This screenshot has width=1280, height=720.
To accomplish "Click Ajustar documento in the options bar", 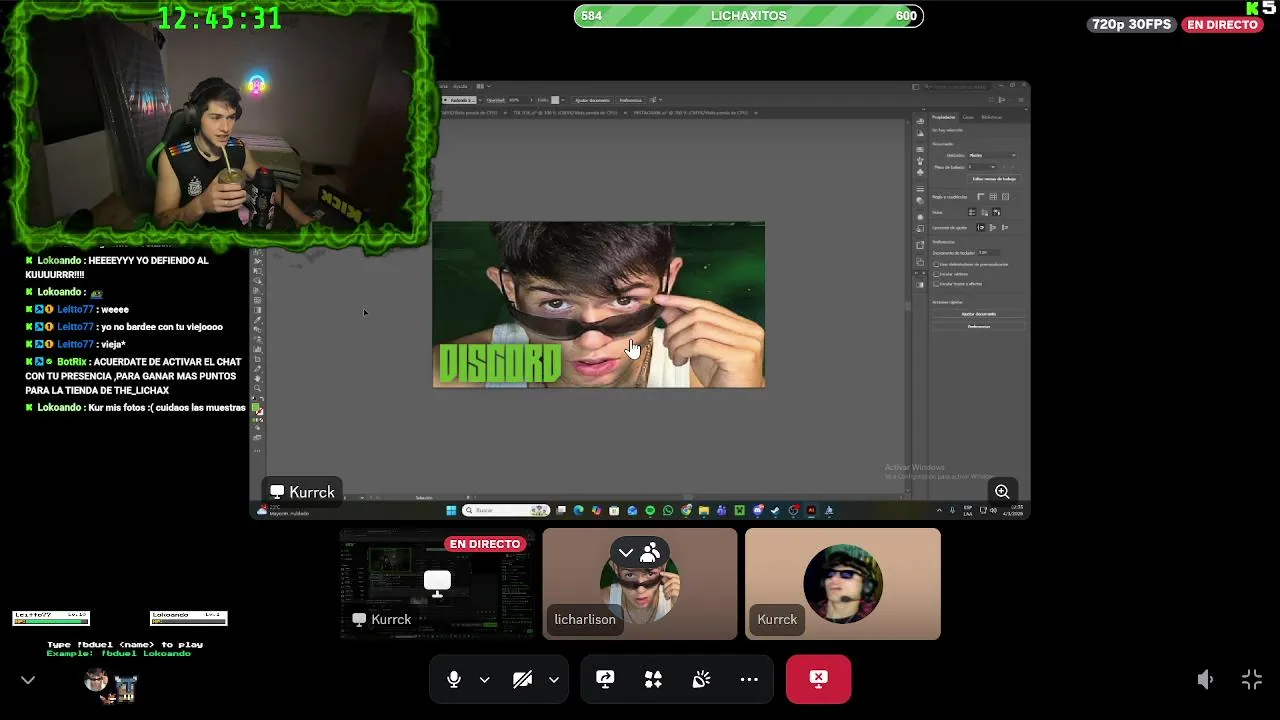I will point(592,100).
